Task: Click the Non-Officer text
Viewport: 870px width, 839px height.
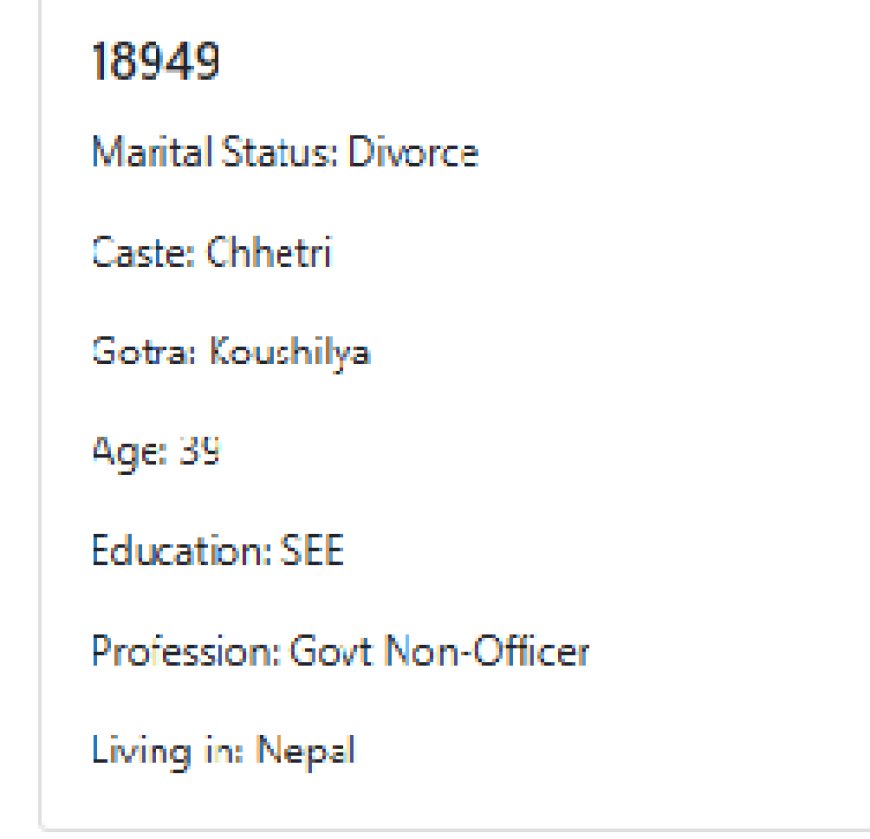Action: pyautogui.click(x=487, y=650)
